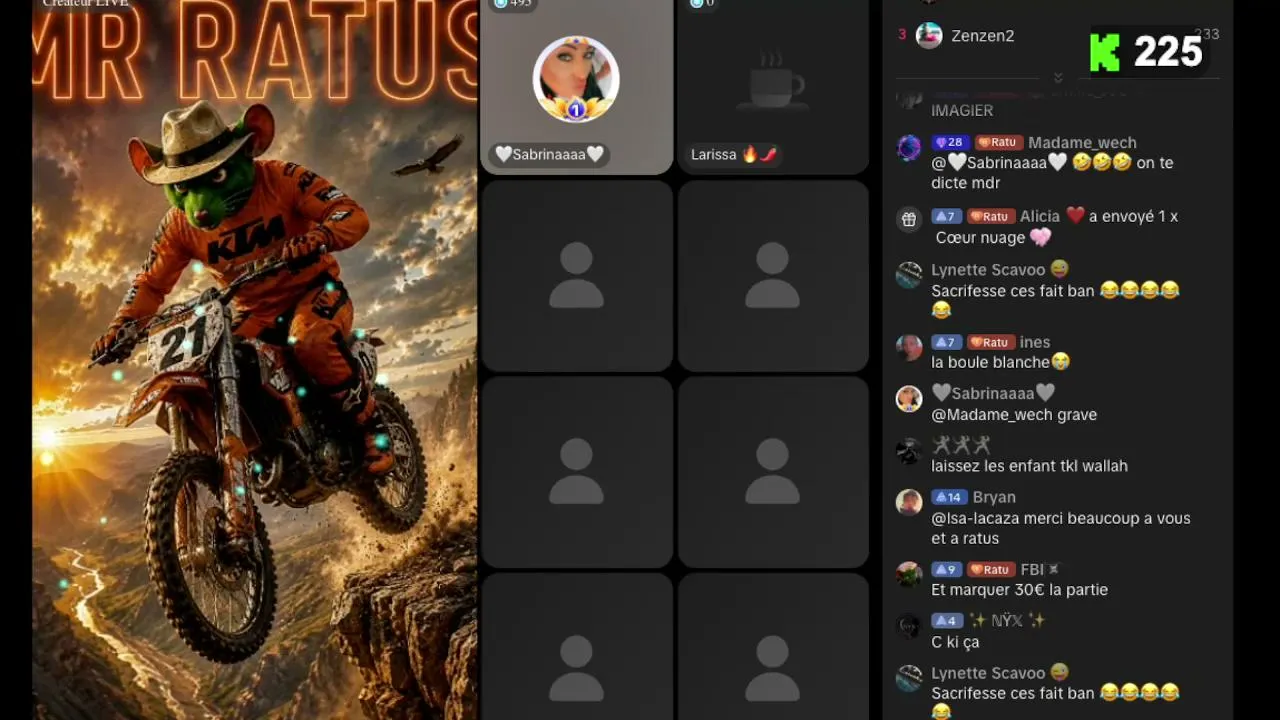Click the rank number 3 beside Zenzen2
1280x720 pixels.
coord(902,35)
